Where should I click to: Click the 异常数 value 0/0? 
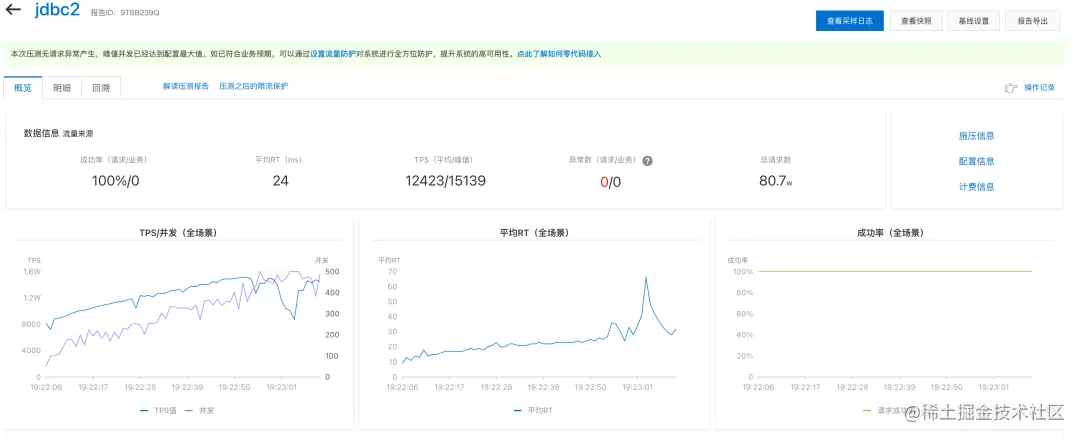click(x=610, y=182)
